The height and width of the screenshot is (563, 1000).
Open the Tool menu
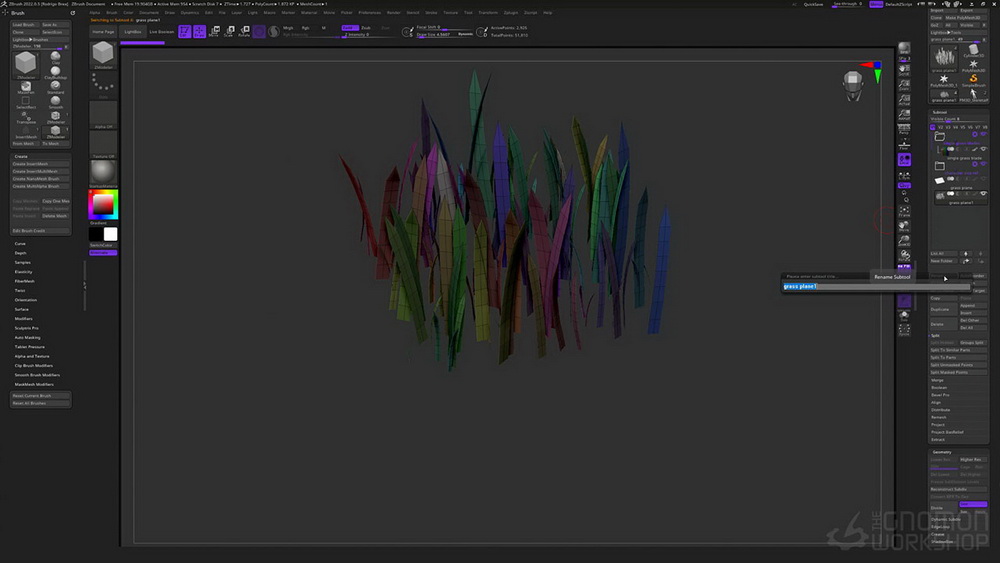(x=468, y=12)
